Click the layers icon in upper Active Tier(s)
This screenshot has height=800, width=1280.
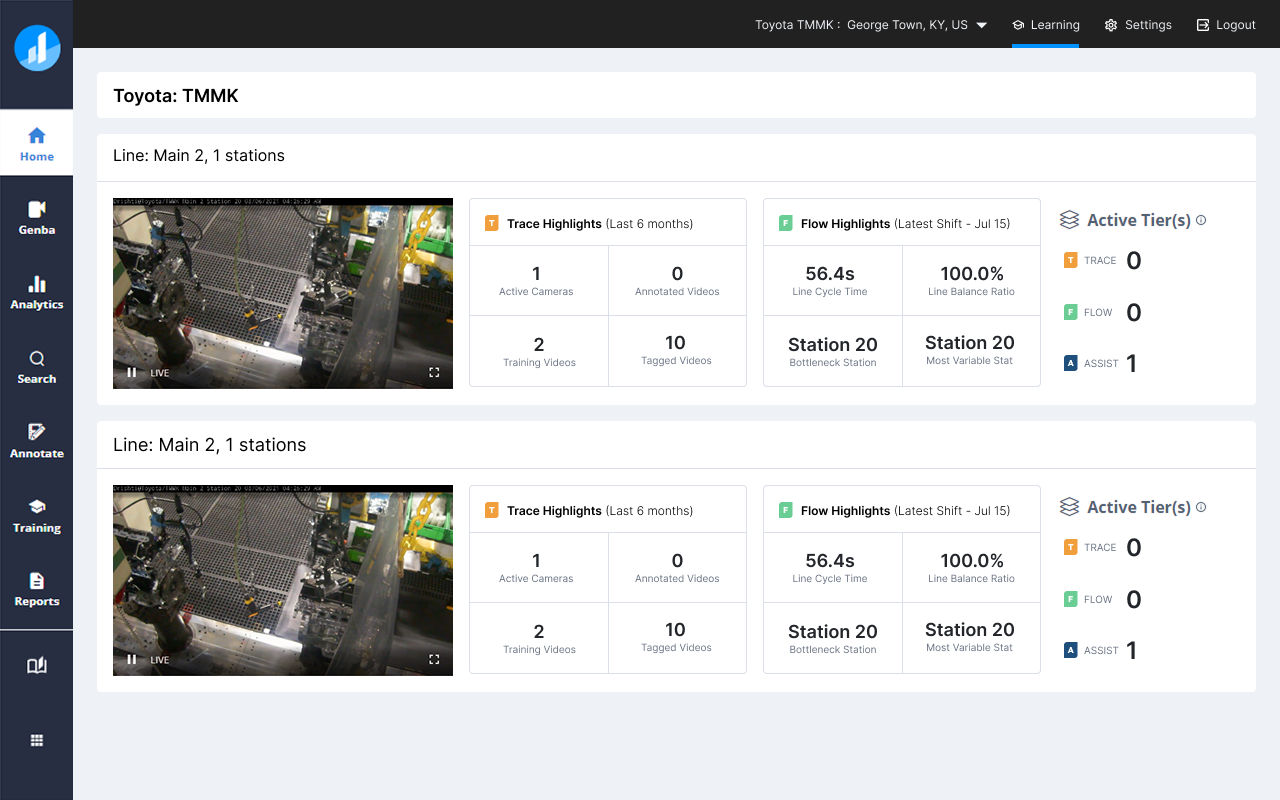pyautogui.click(x=1069, y=220)
